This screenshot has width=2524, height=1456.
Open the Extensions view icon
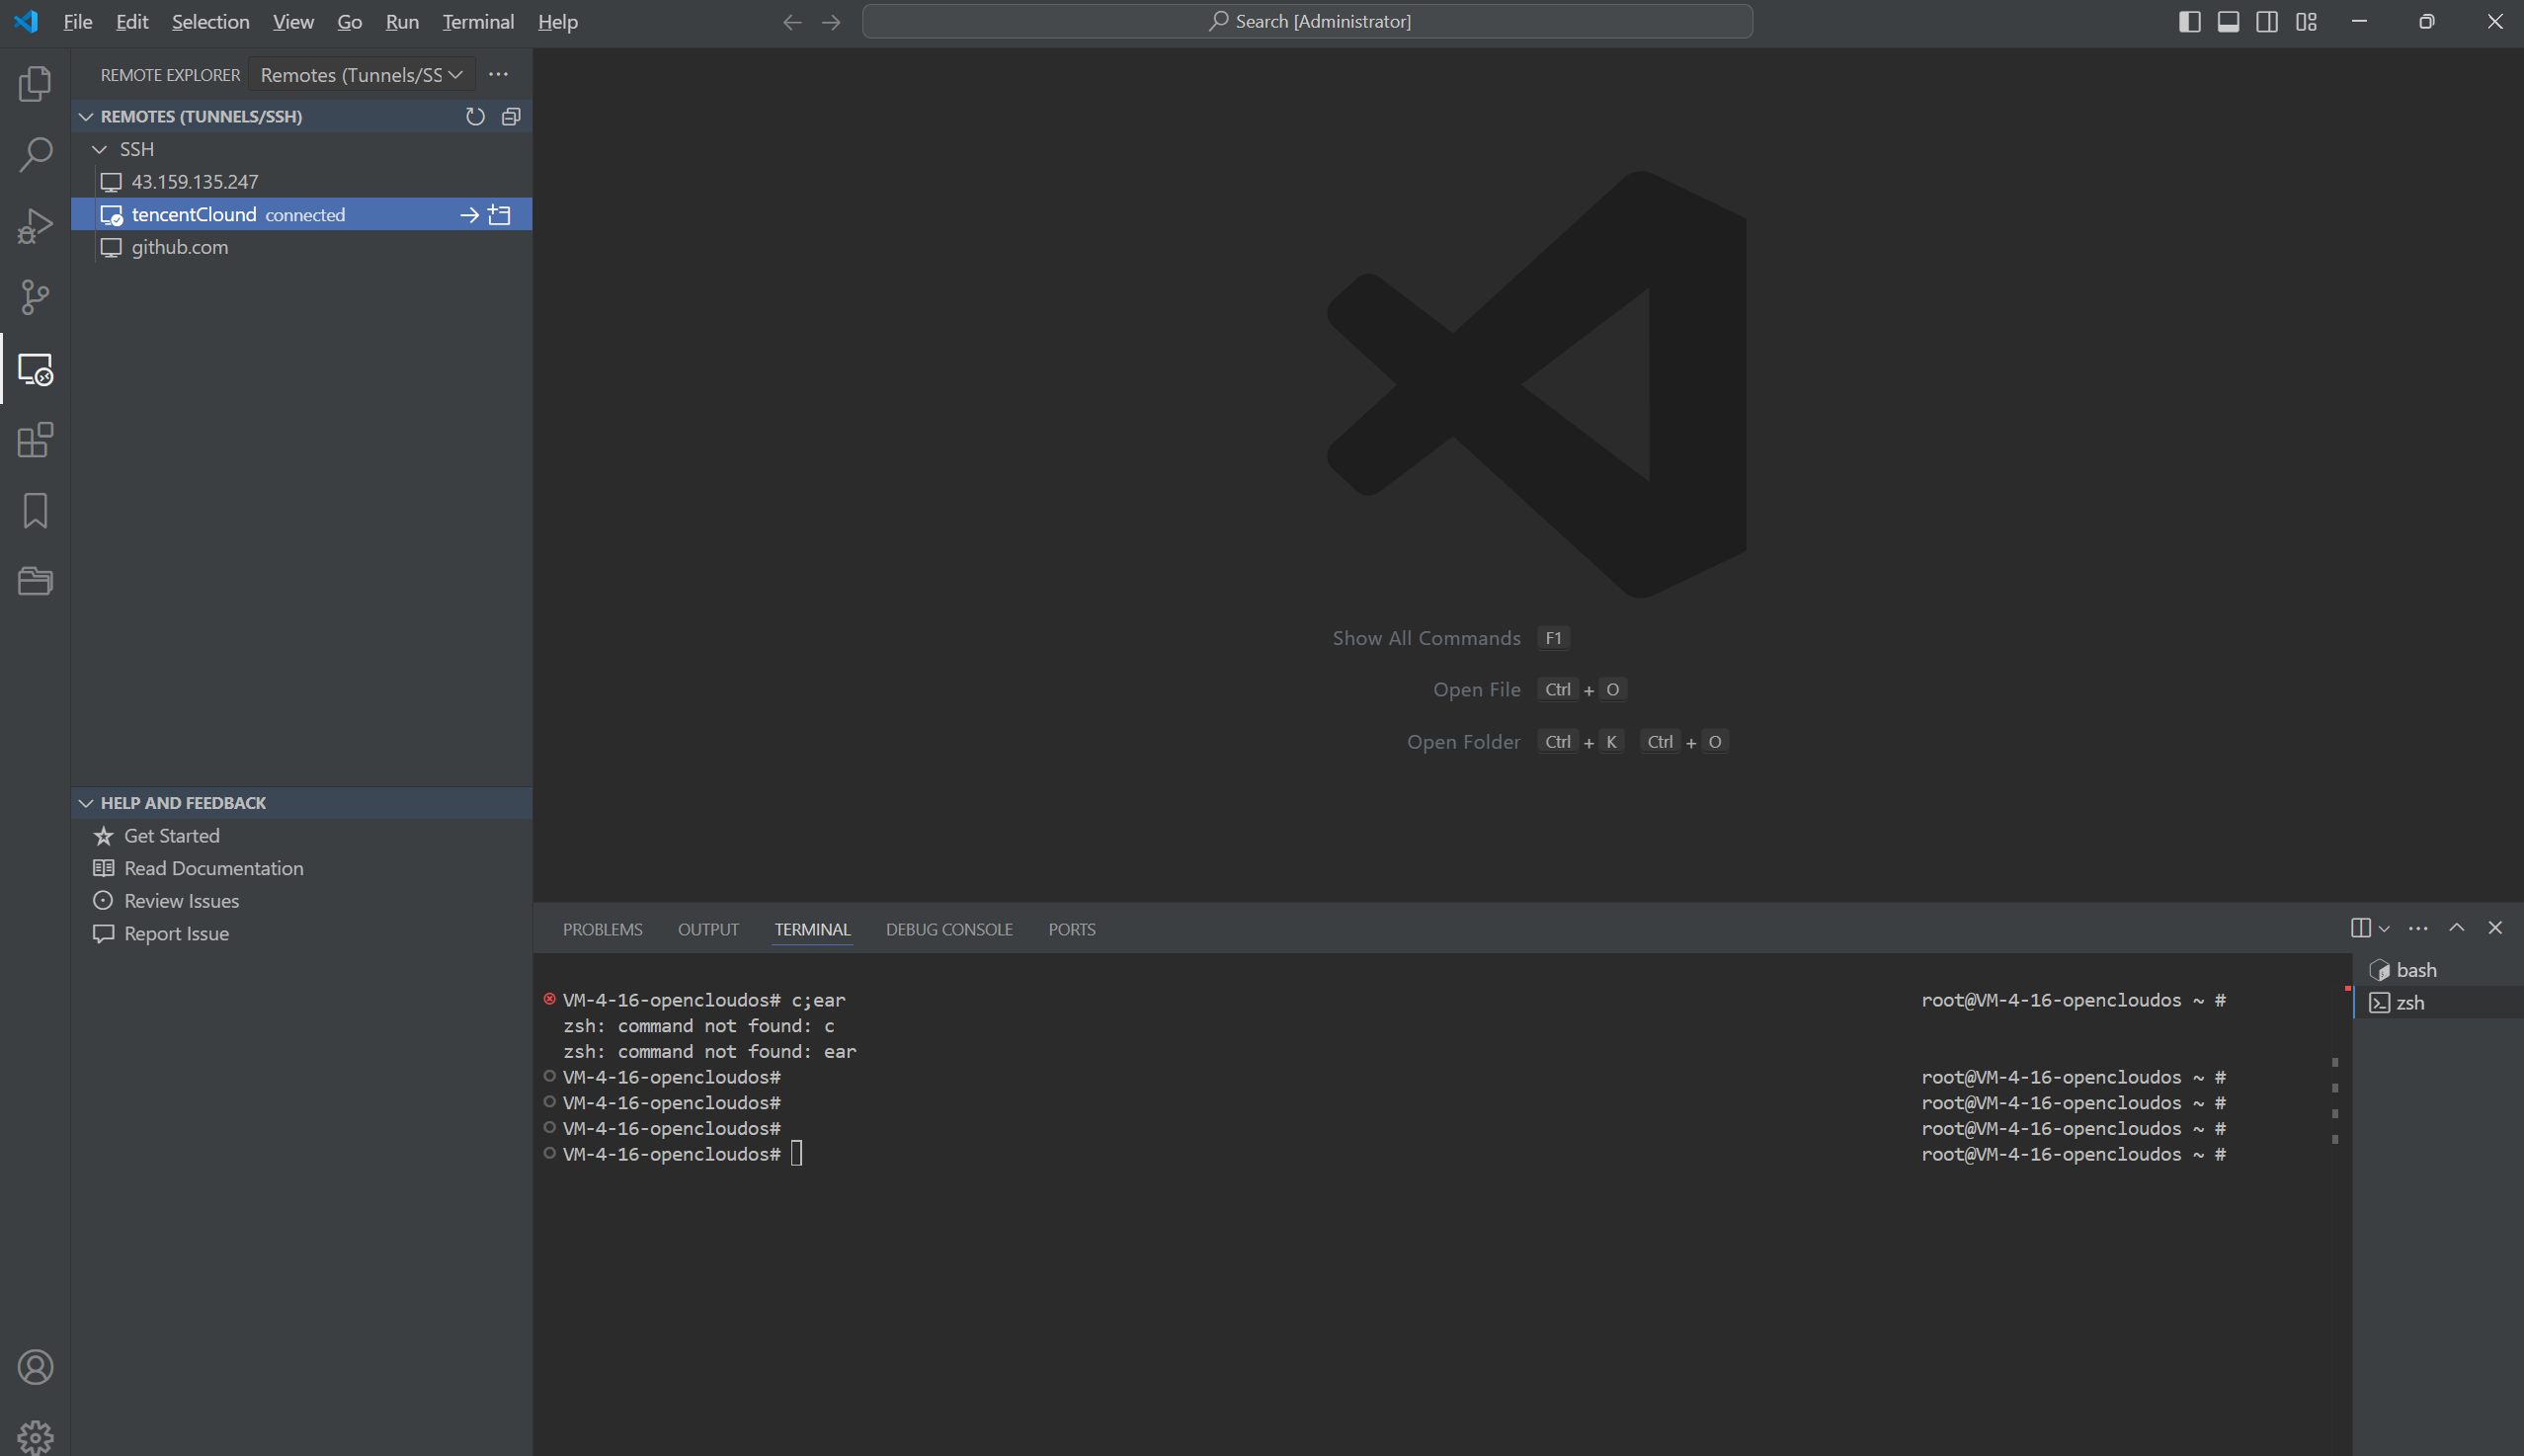click(x=35, y=440)
